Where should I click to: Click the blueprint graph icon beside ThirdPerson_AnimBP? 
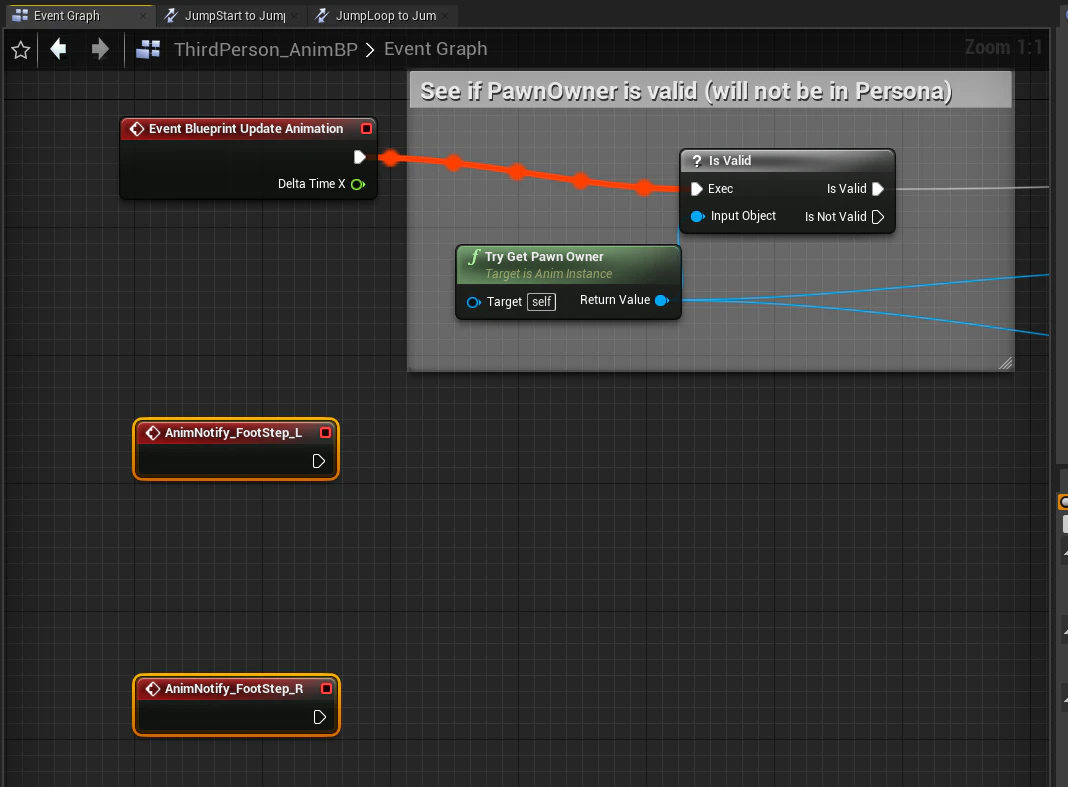click(148, 49)
